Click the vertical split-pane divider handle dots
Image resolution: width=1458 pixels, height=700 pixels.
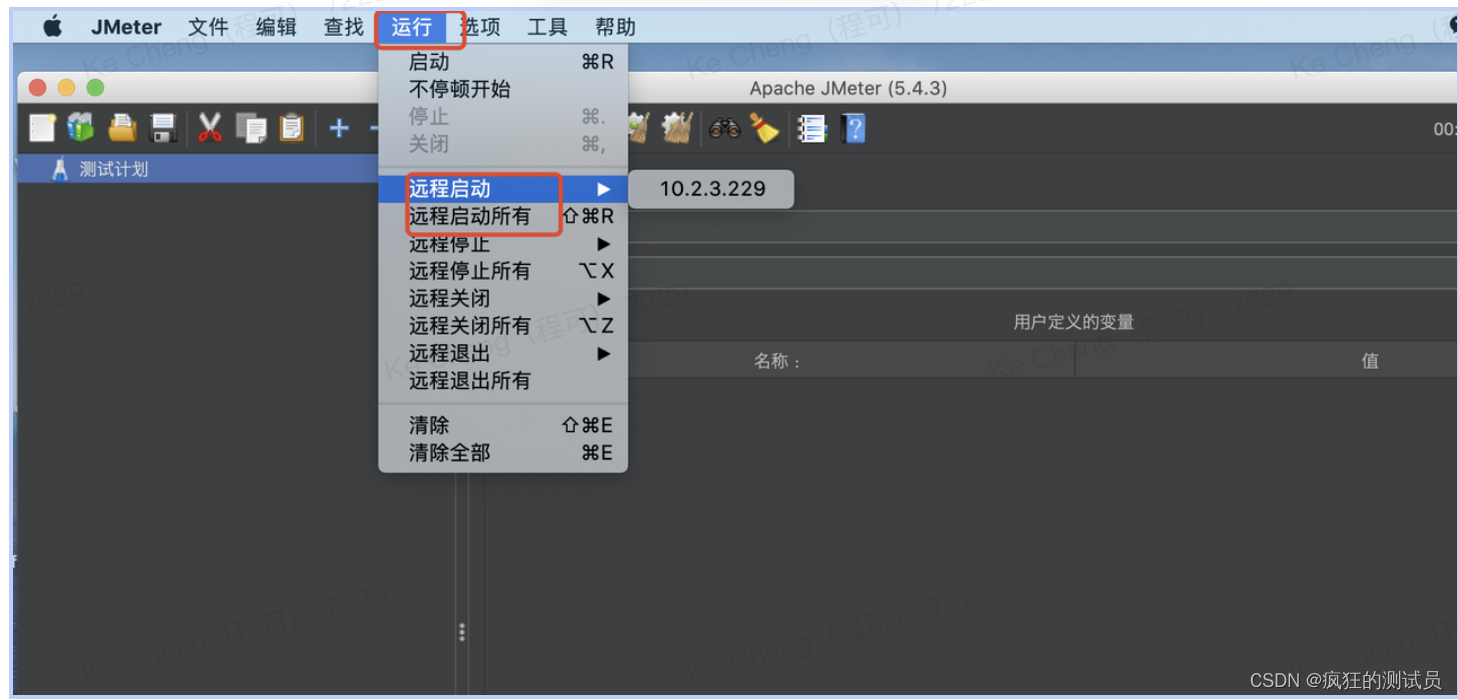tap(461, 633)
